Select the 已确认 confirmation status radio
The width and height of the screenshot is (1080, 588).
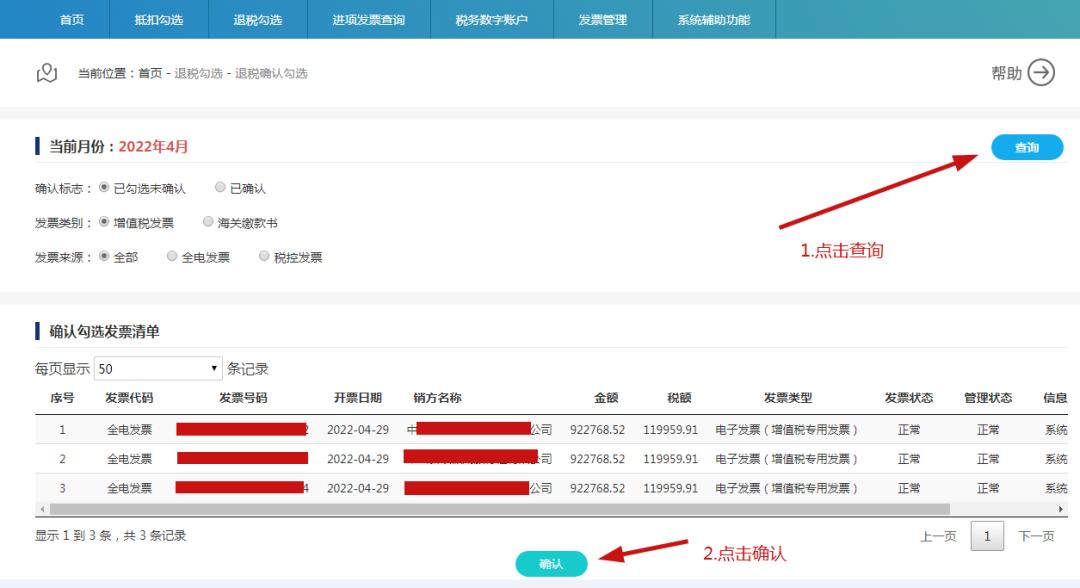220,188
